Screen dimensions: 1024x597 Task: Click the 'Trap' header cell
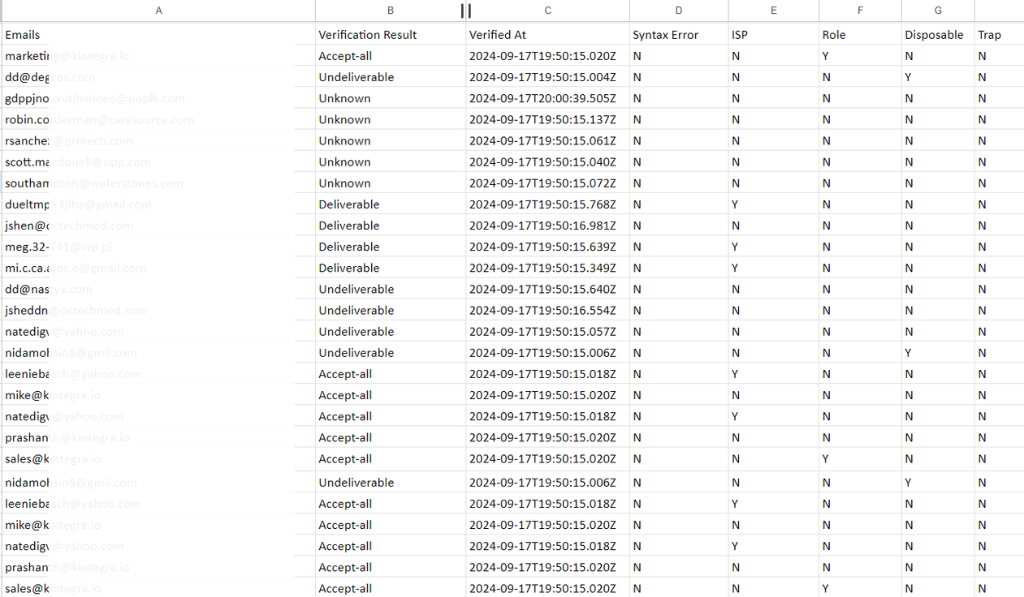(x=999, y=35)
